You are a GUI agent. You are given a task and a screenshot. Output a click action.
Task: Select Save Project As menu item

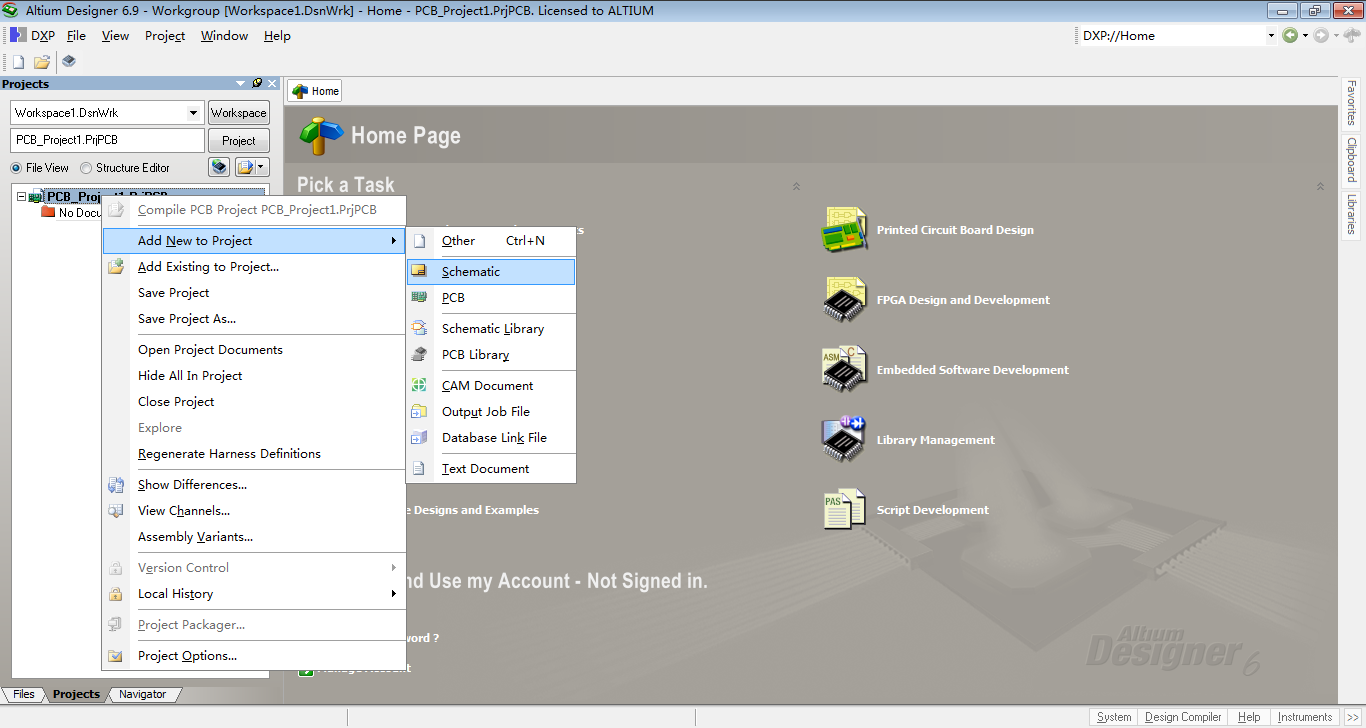click(x=254, y=318)
